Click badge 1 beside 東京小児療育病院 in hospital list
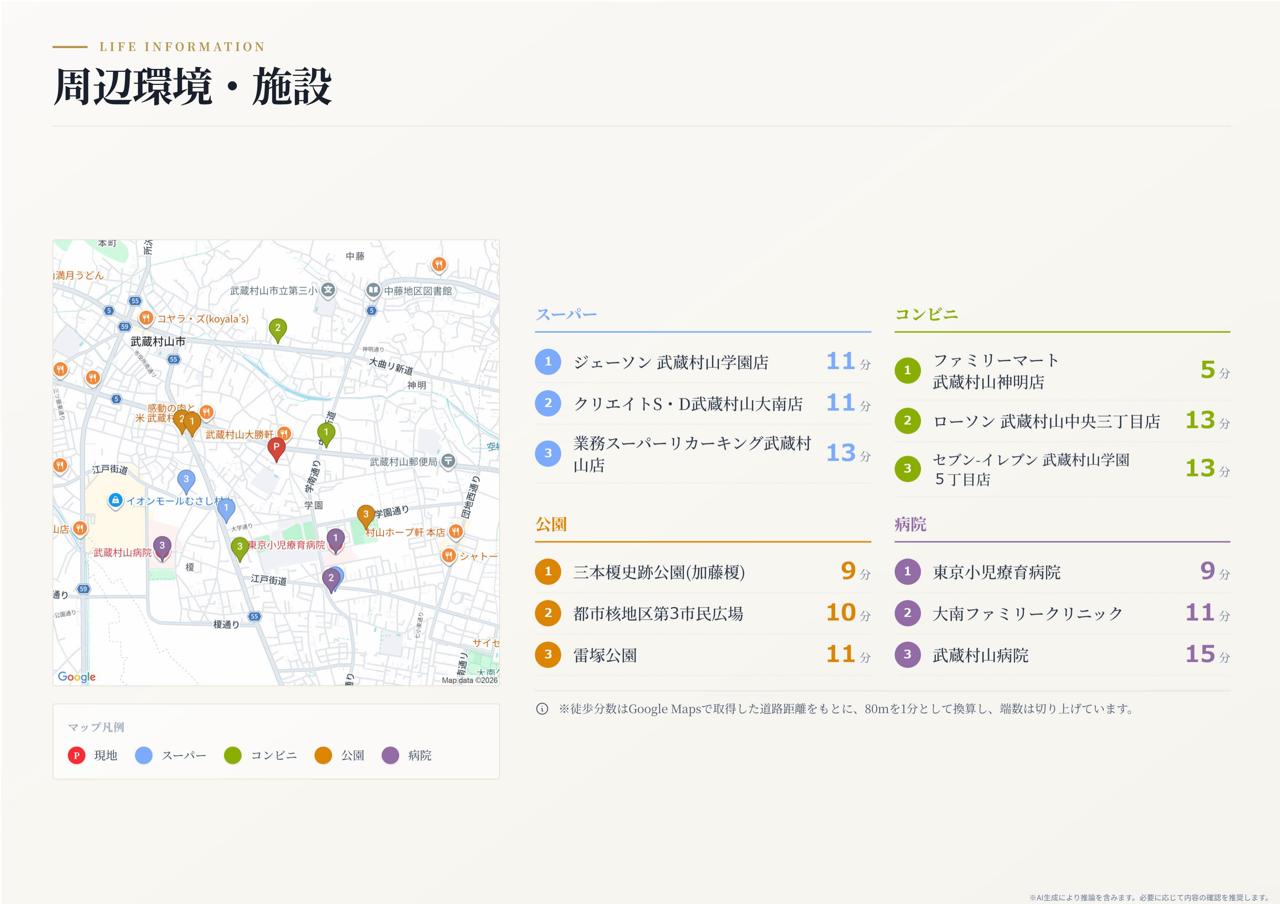 coord(907,572)
